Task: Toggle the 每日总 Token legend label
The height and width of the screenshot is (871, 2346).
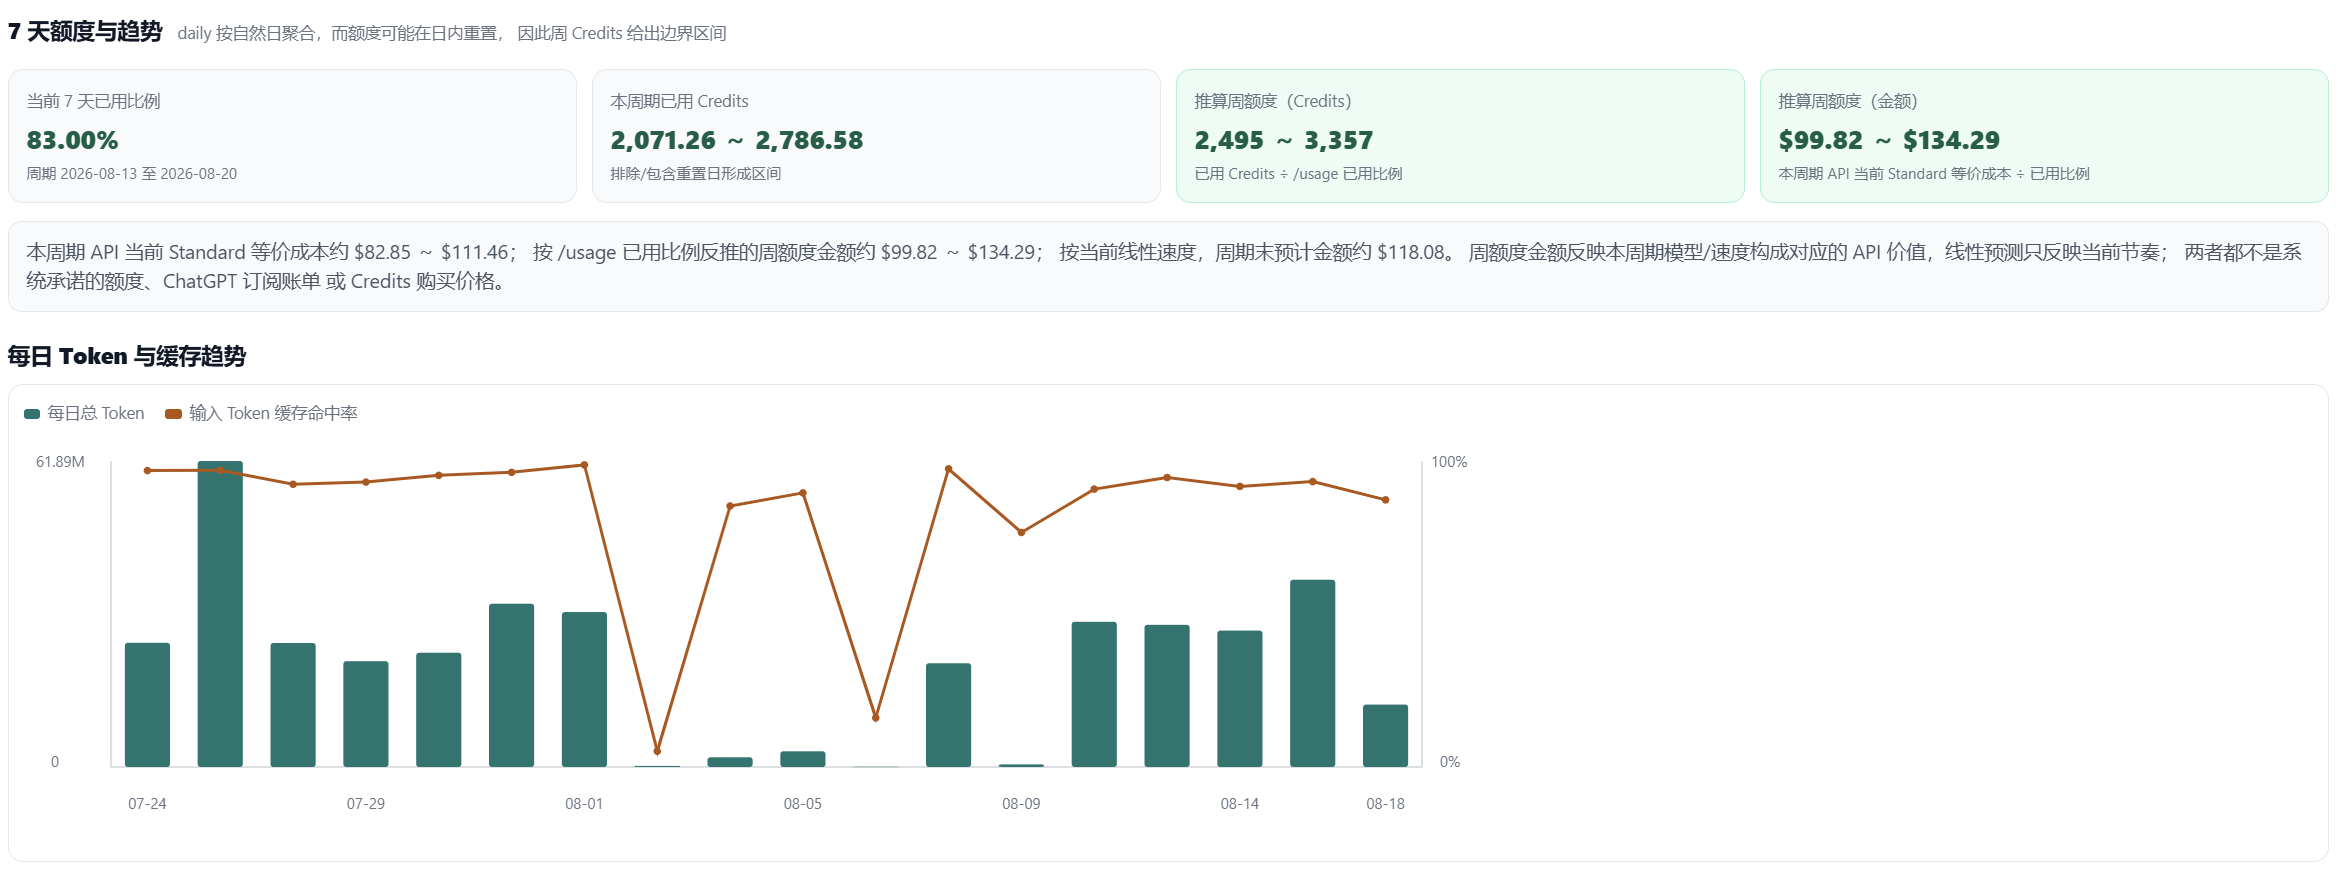Action: [x=96, y=414]
